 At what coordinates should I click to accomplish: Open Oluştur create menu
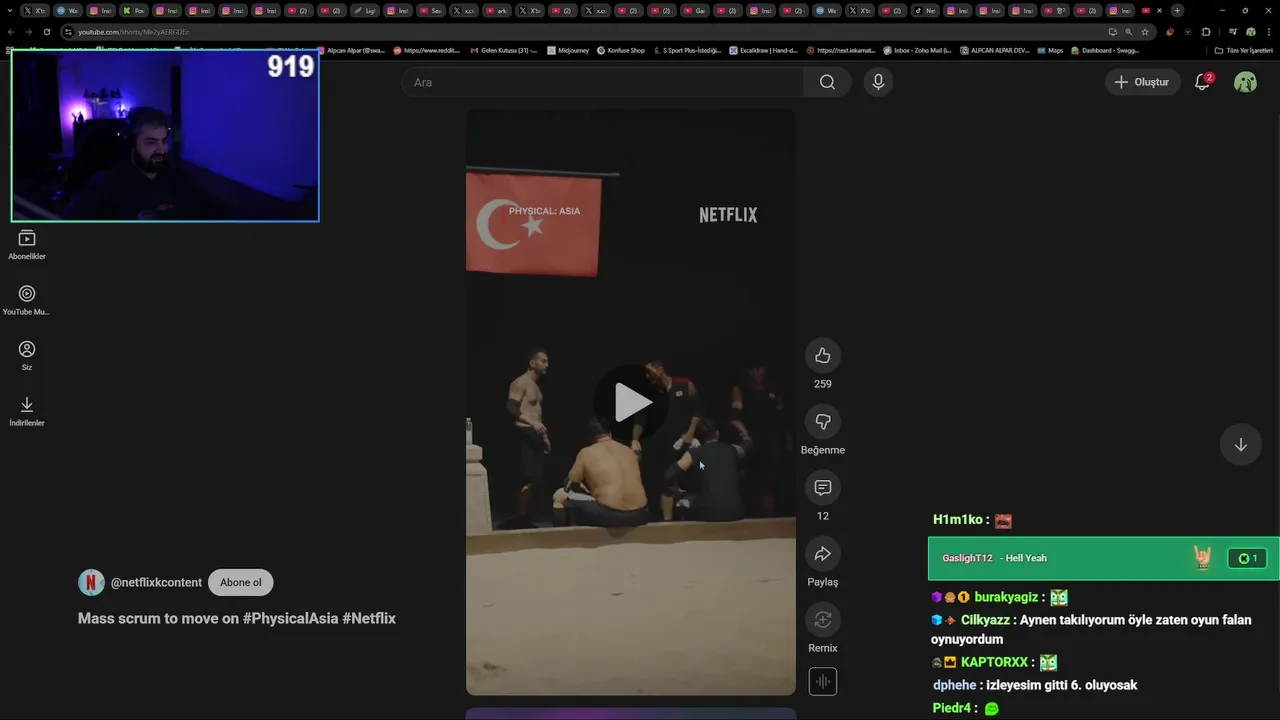pos(1142,82)
